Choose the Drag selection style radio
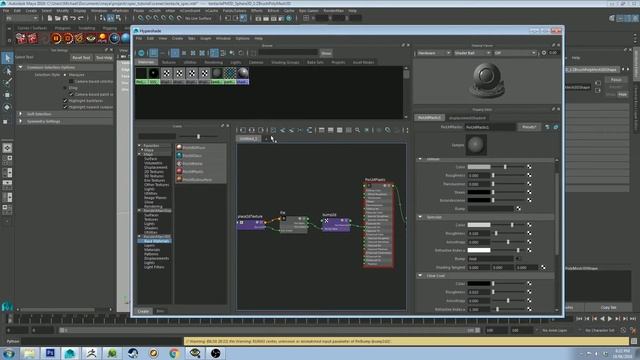 (x=65, y=88)
